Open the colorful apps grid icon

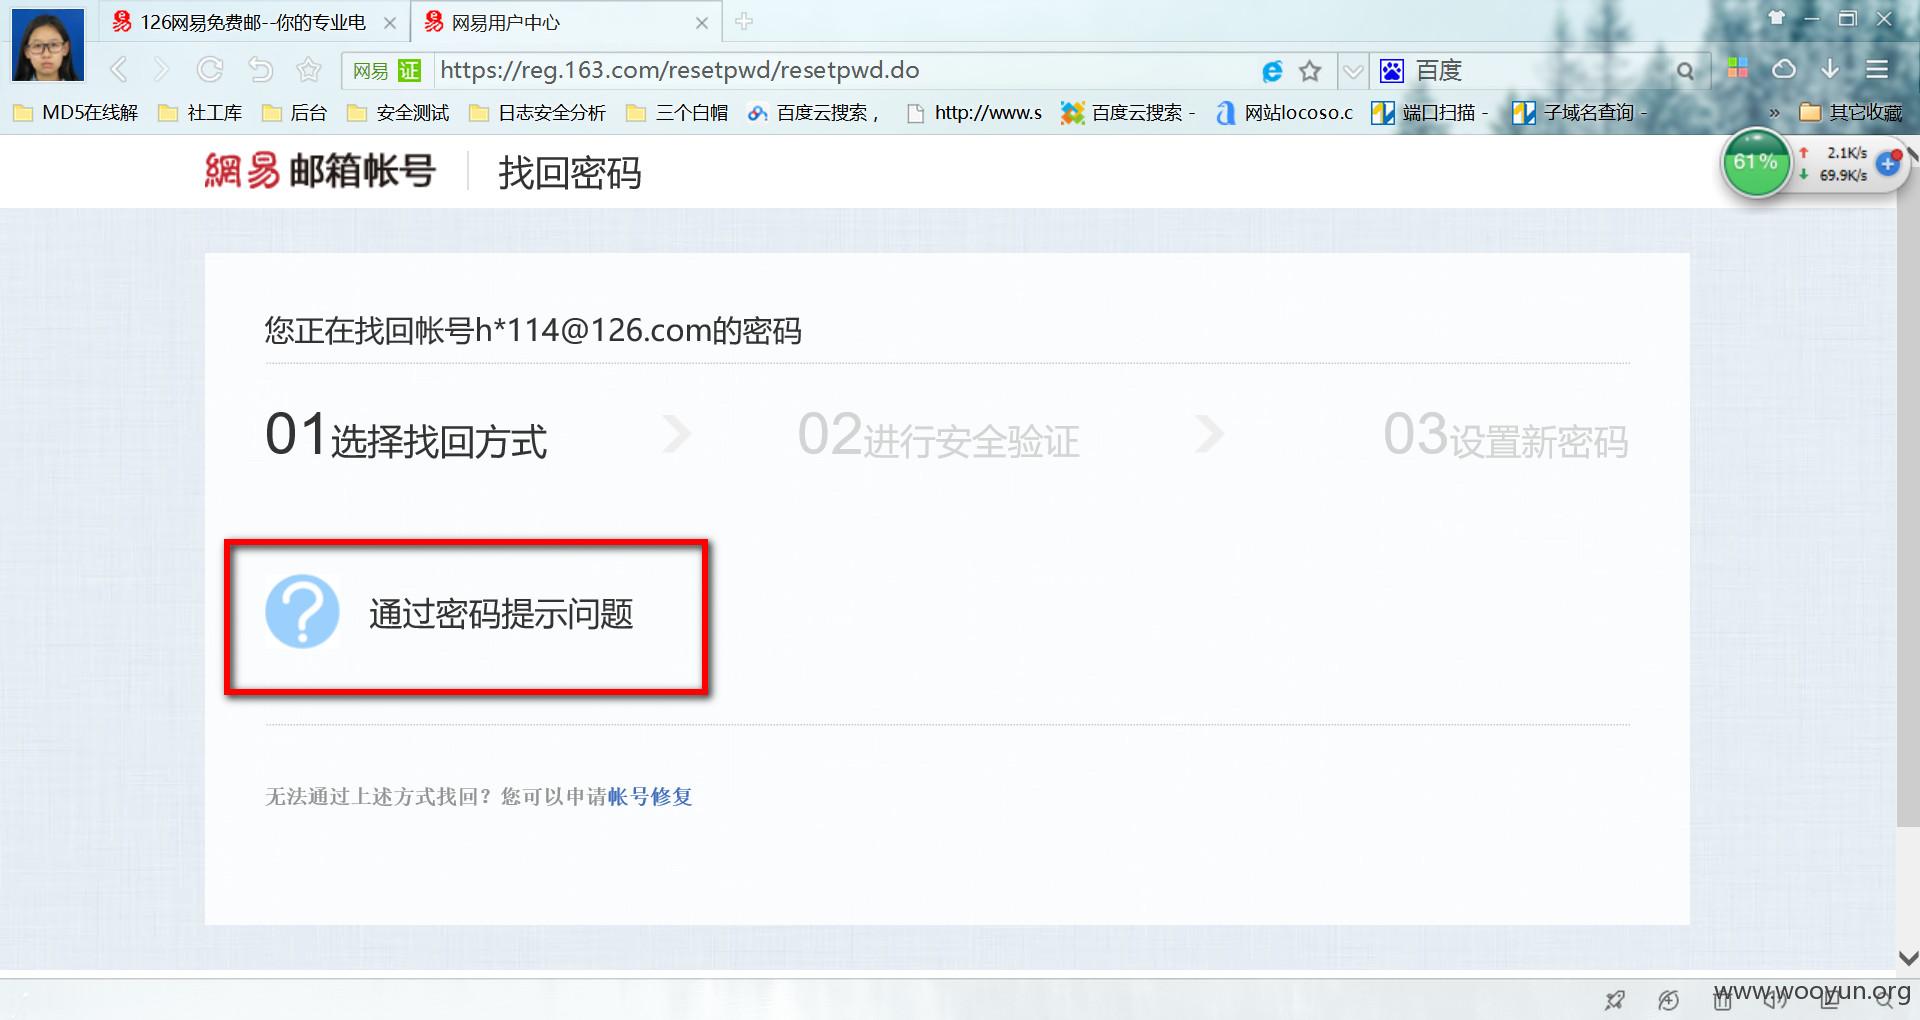pos(1737,68)
